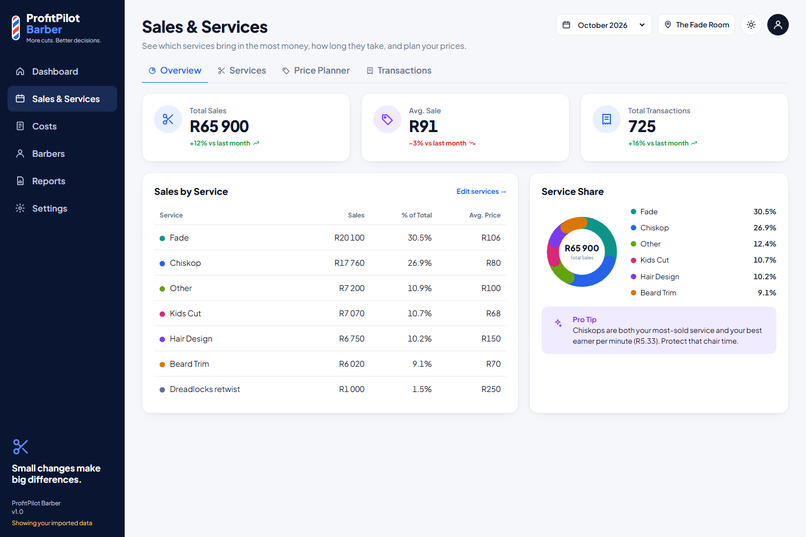Click the Dashboard home icon
Viewport: 806px width, 537px height.
20,71
